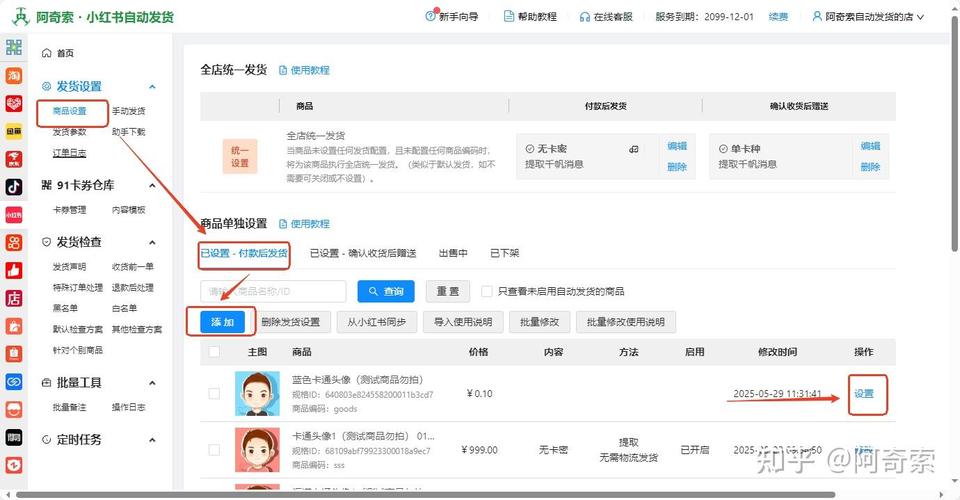960x500 pixels.
Task: Open 帮助教程 document icon in header
Action: (509, 17)
